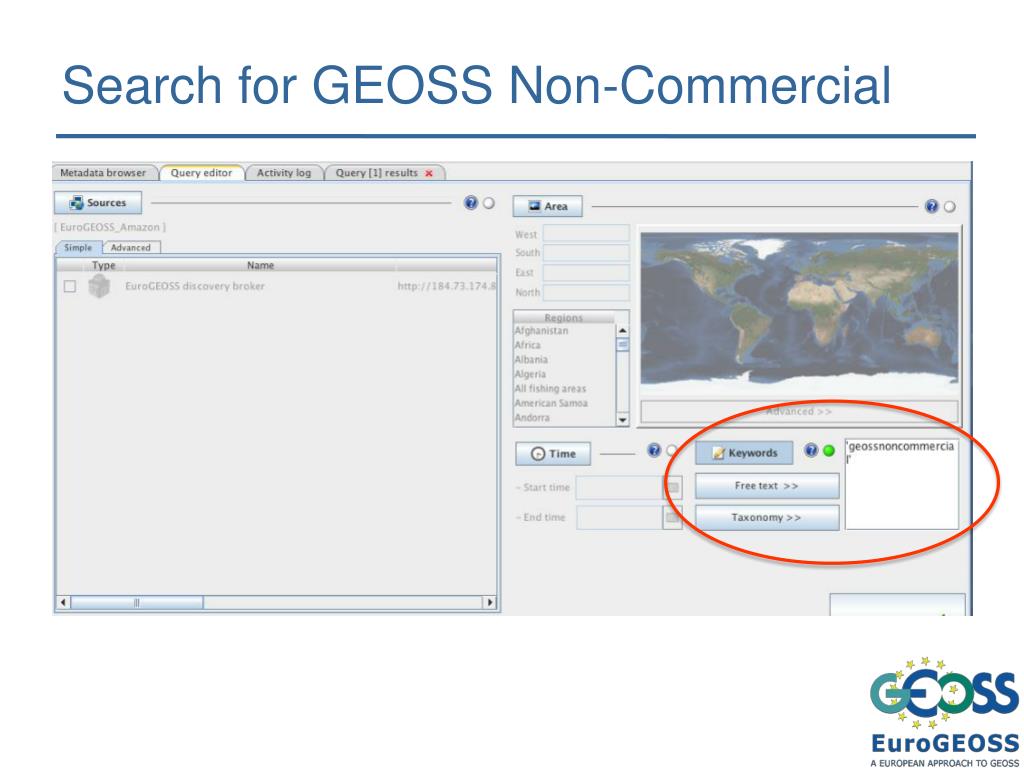Click the world map thumbnail
This screenshot has height=768, width=1024.
(x=799, y=313)
